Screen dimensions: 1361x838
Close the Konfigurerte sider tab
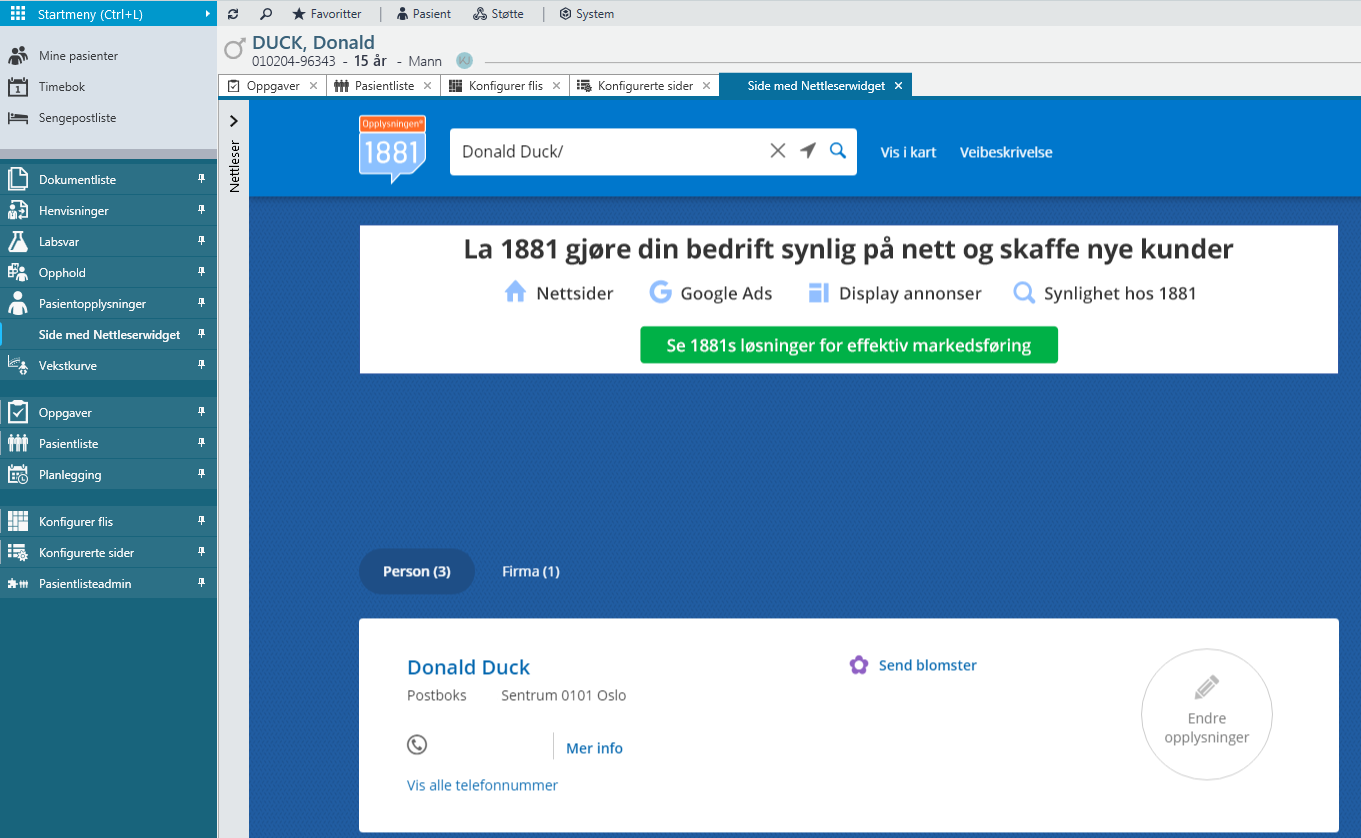point(706,86)
